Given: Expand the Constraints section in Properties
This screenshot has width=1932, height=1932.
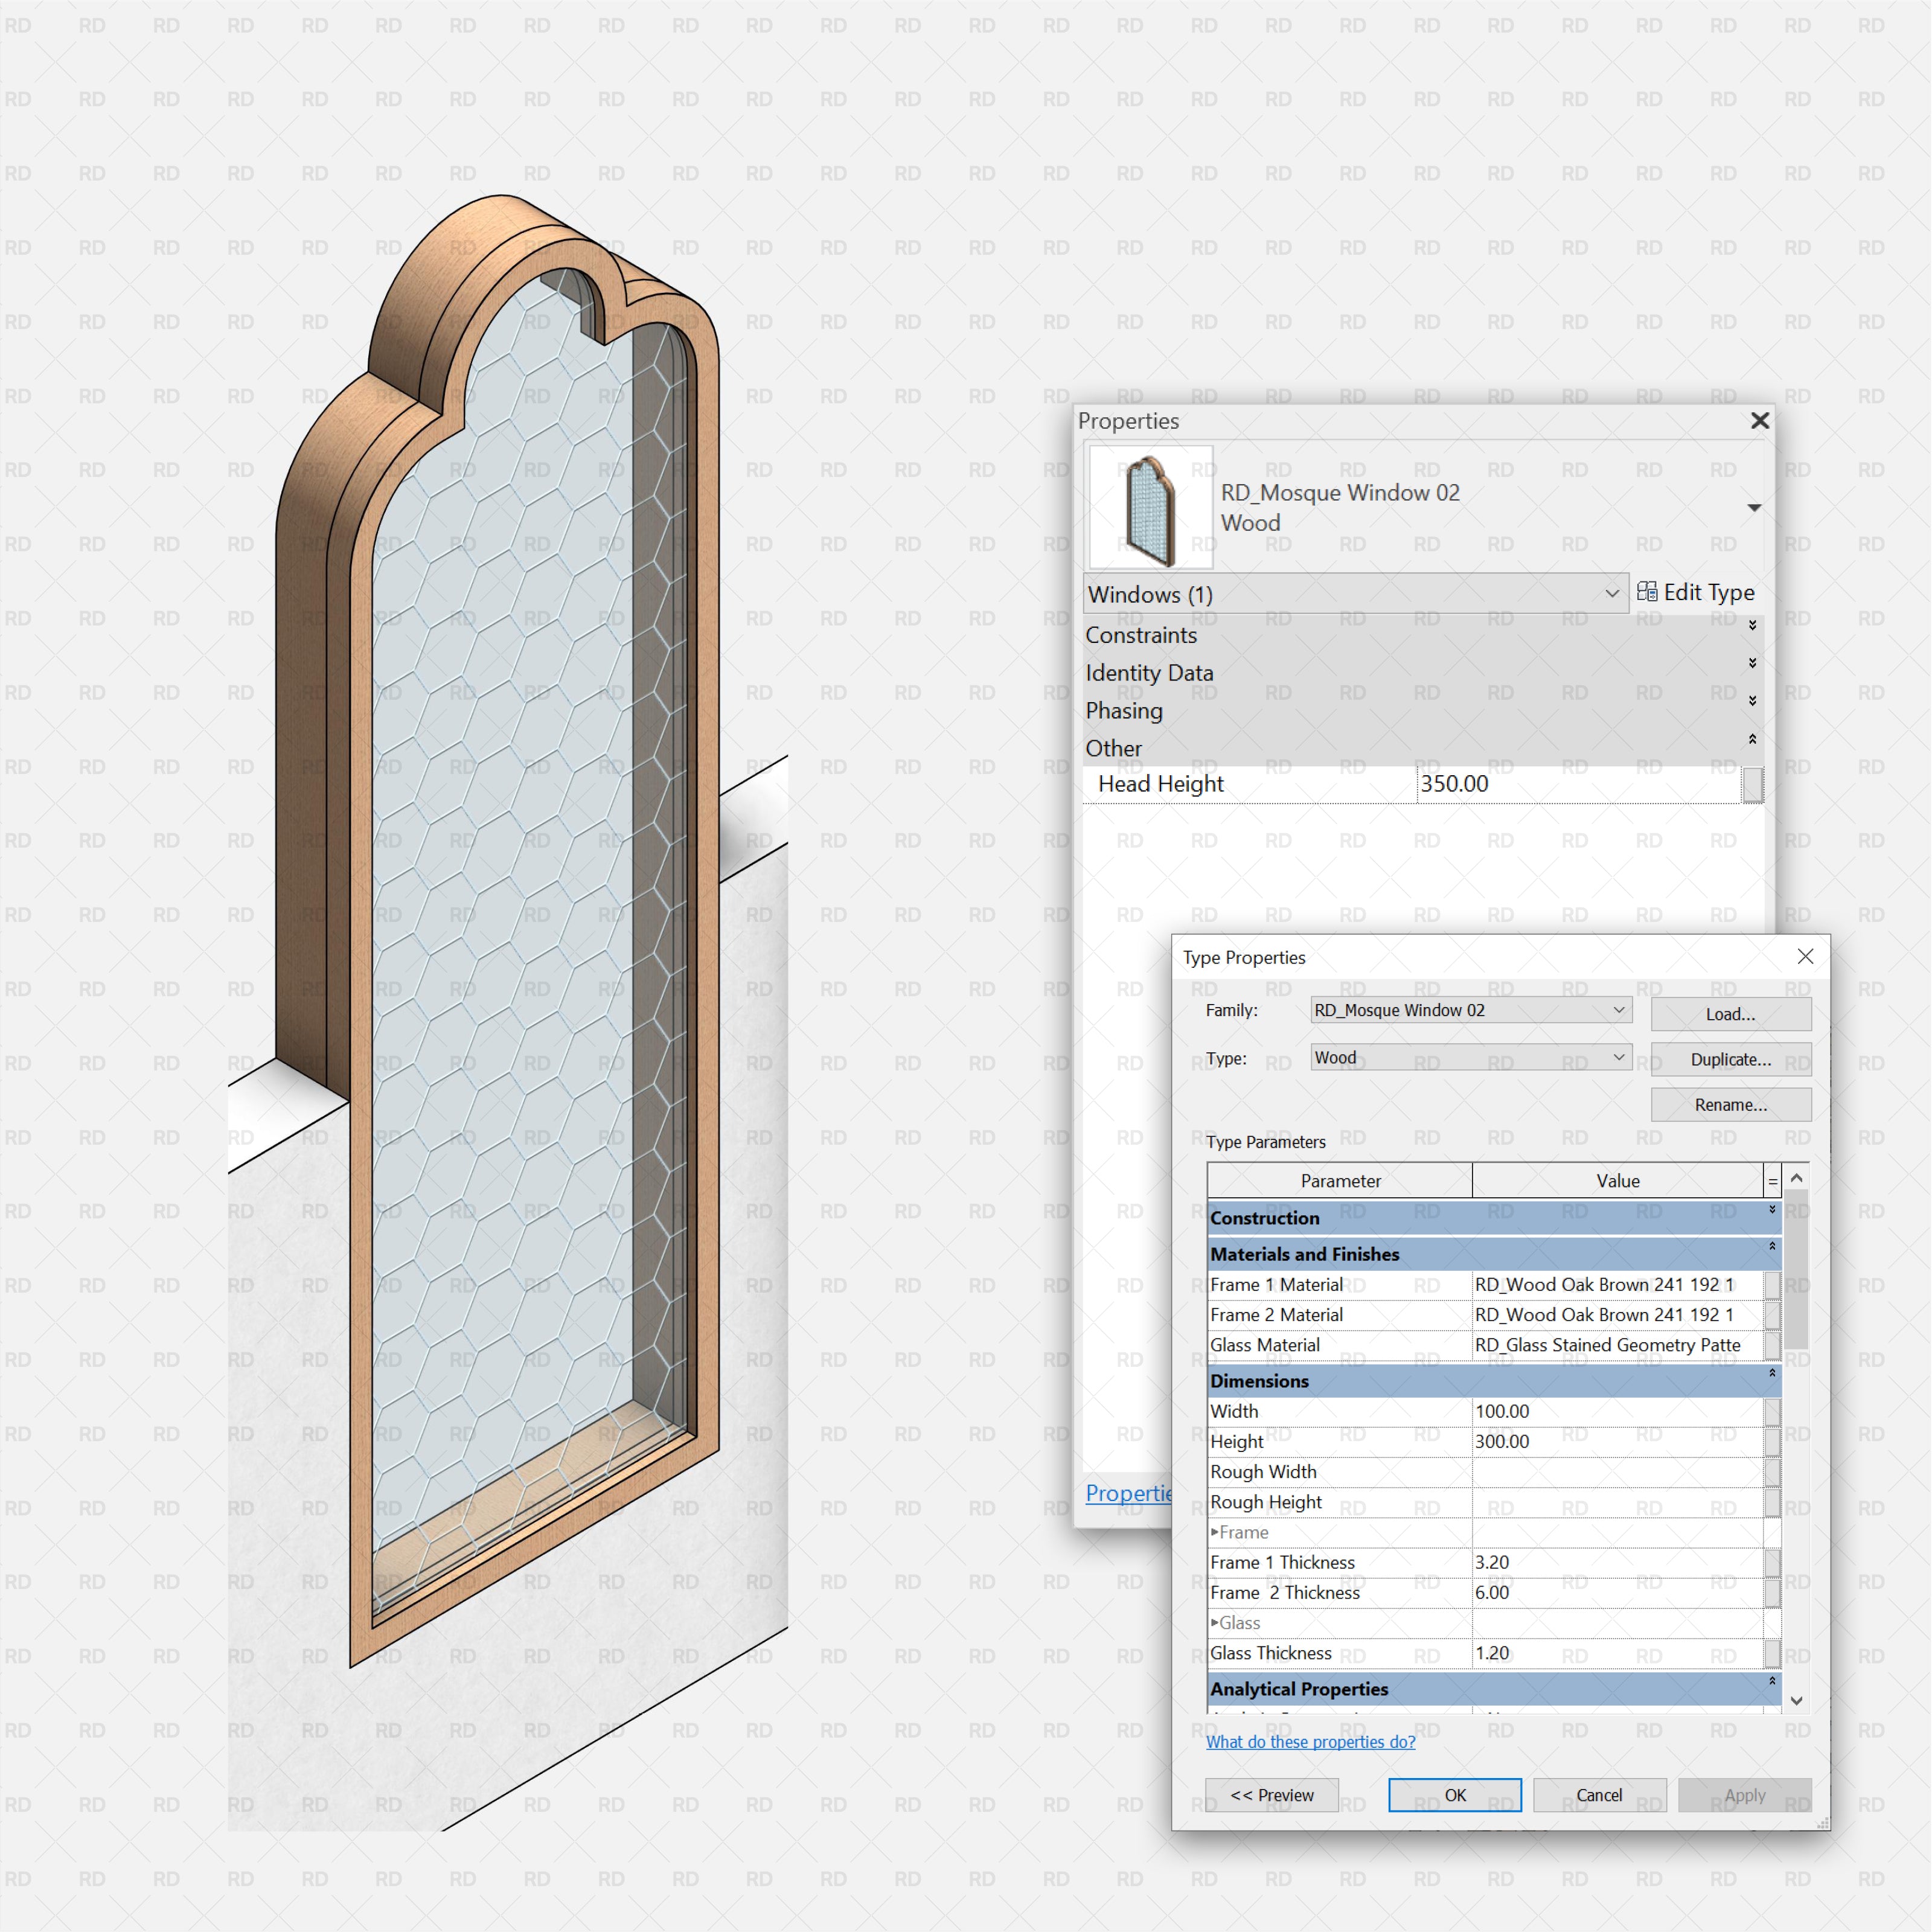Looking at the screenshot, I should click(x=1753, y=627).
